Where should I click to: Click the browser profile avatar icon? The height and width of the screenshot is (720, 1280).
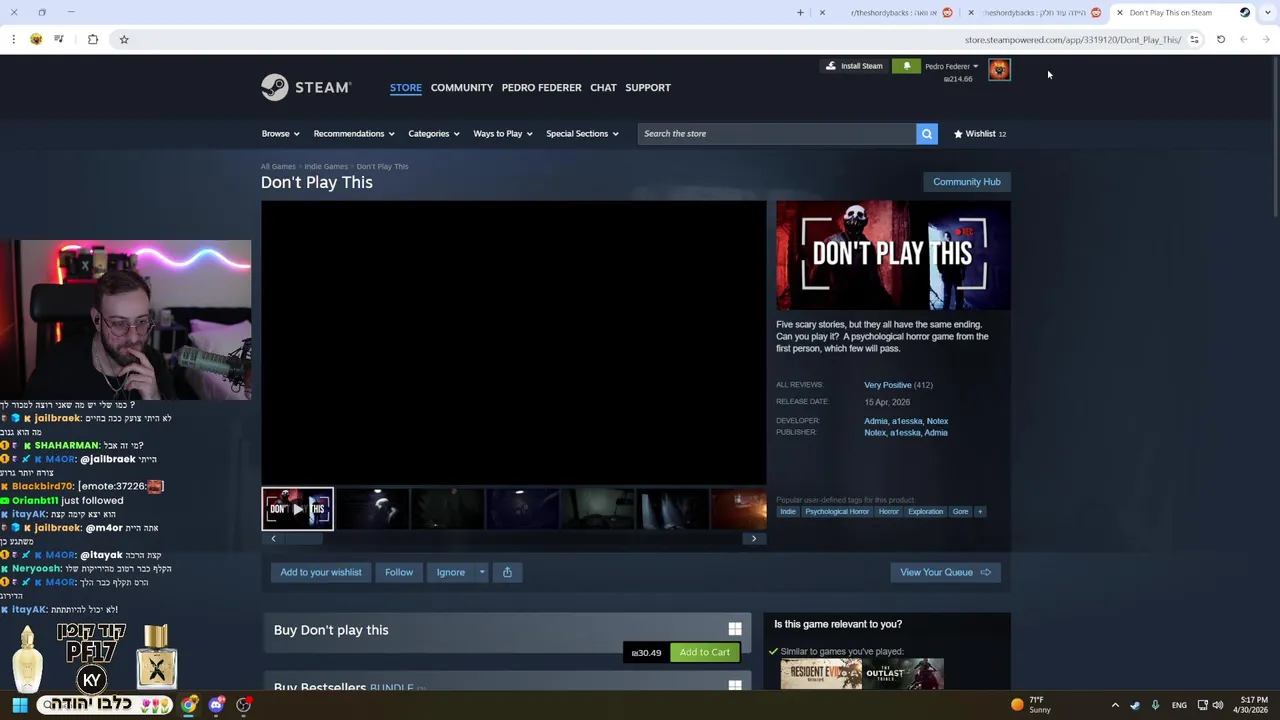point(36,39)
